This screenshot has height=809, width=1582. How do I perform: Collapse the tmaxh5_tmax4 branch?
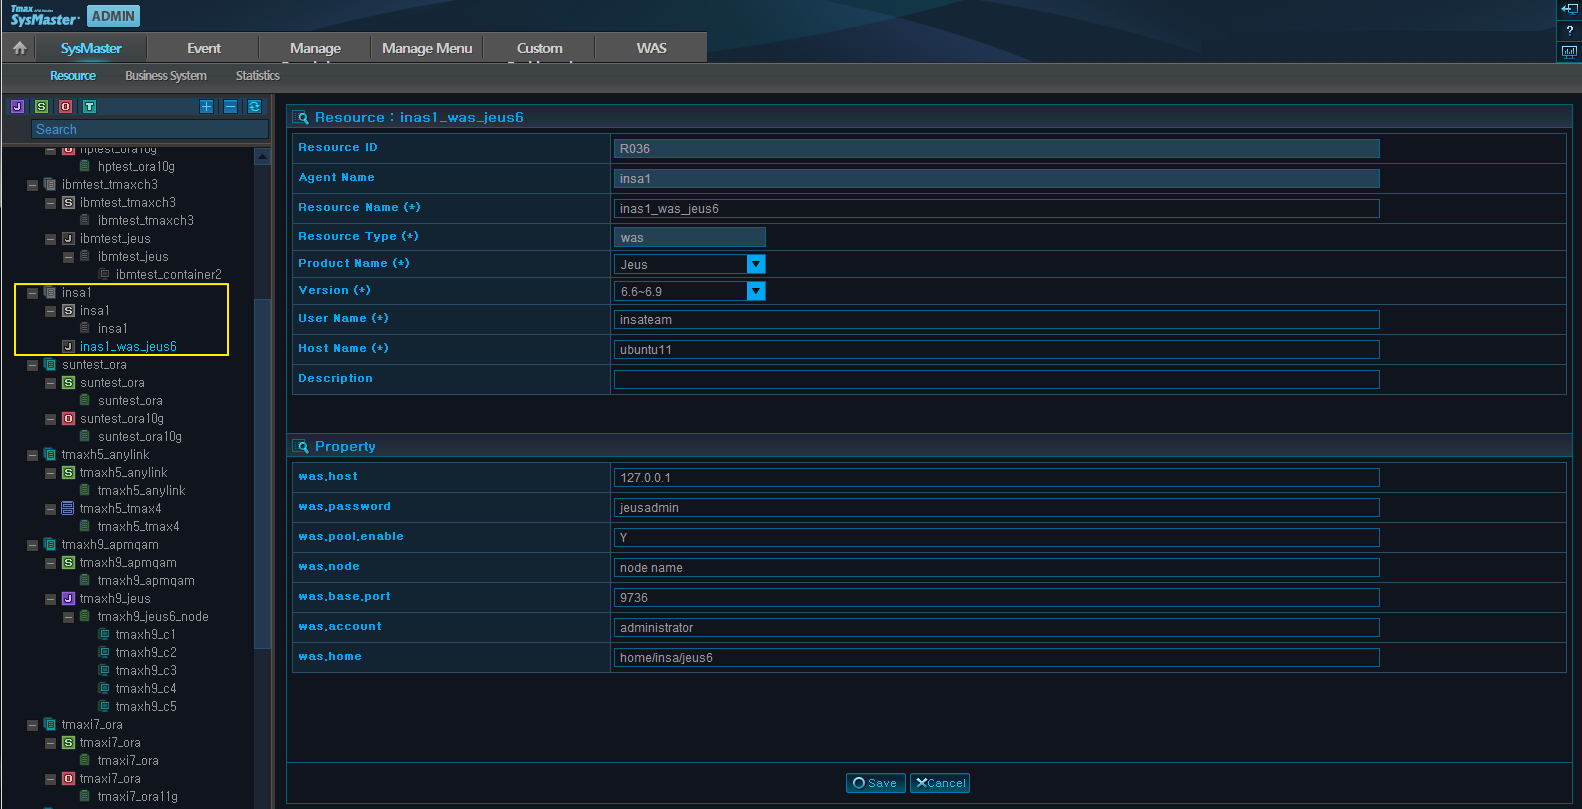[x=50, y=509]
